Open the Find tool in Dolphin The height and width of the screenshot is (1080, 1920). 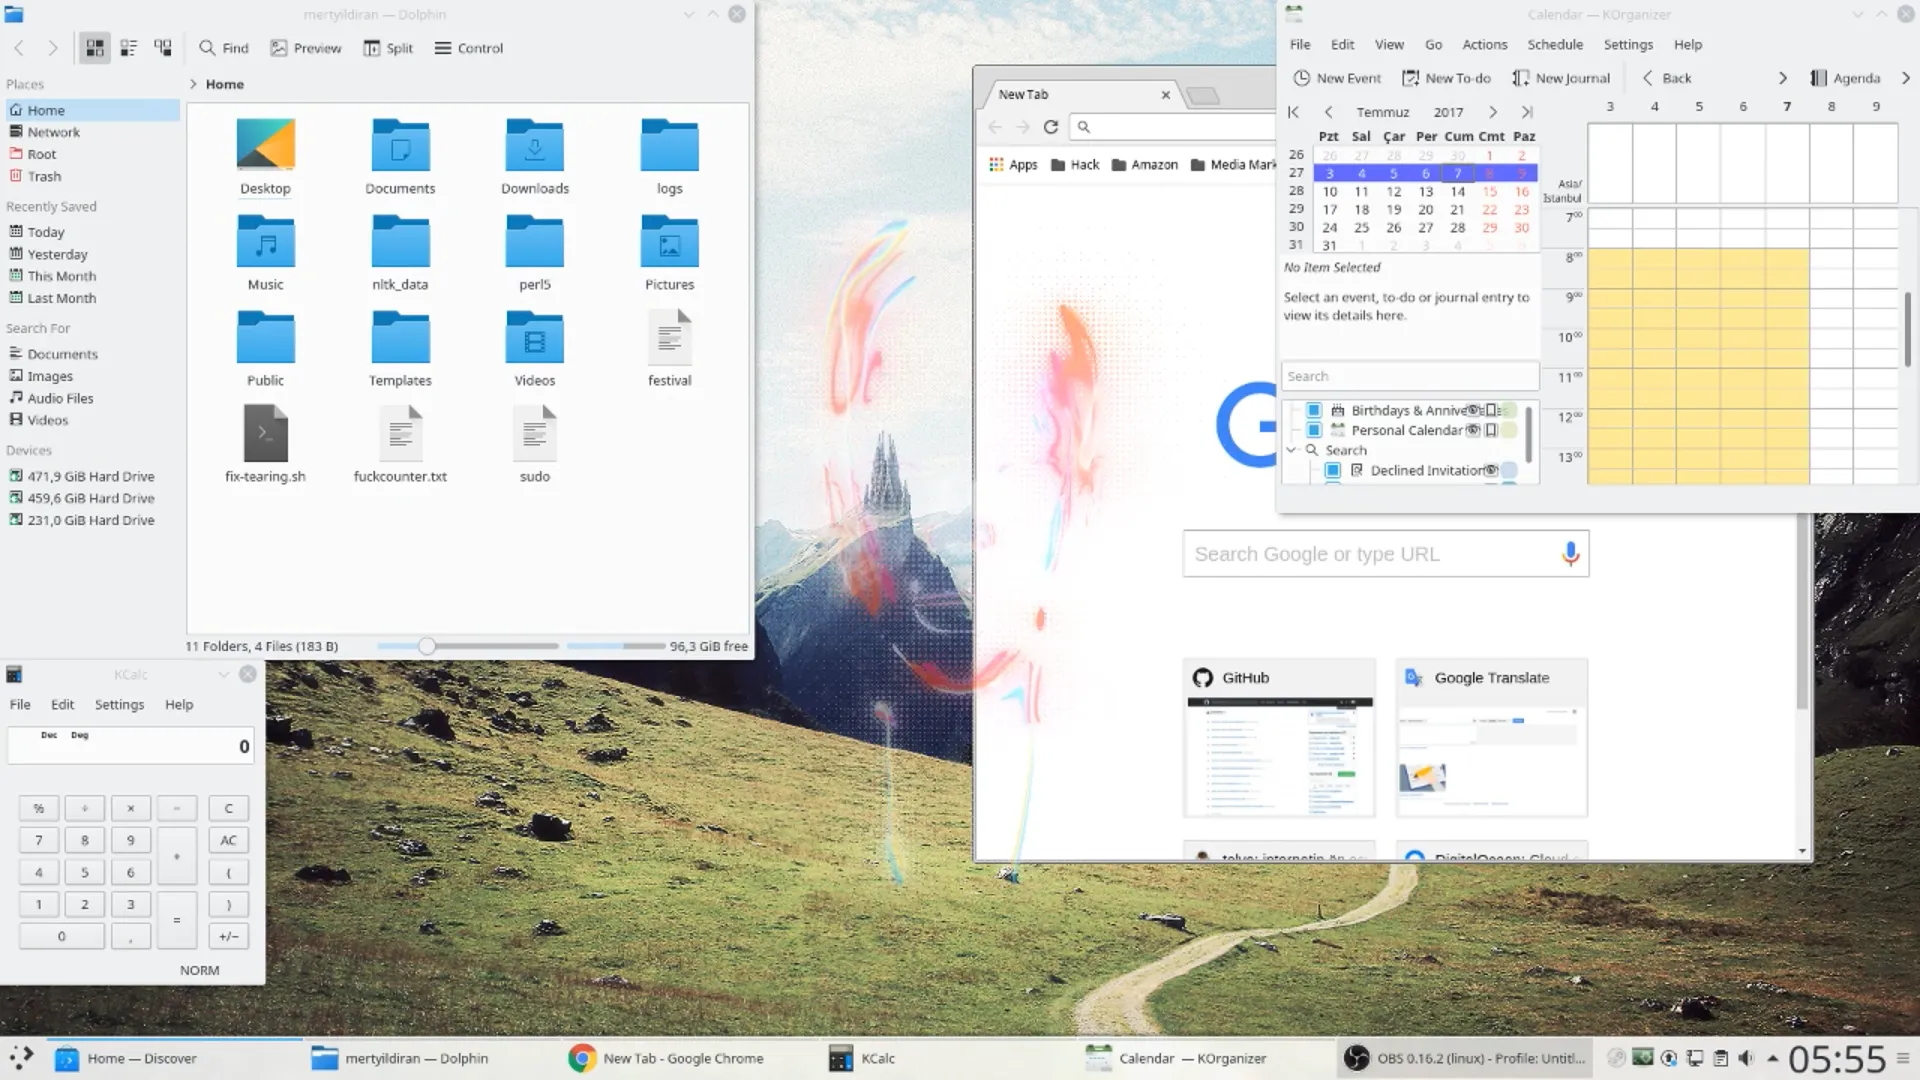[222, 47]
